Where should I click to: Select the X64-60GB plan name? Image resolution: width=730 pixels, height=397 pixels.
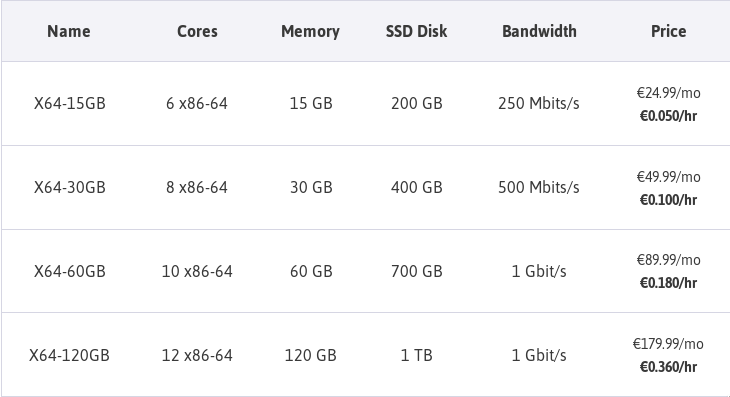pos(69,271)
